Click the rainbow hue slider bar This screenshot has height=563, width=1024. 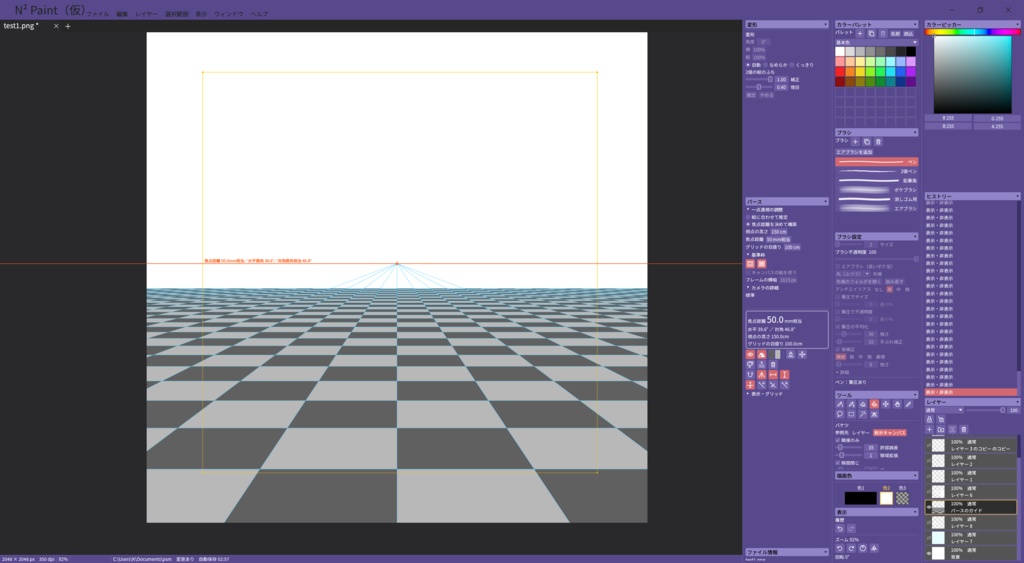[x=972, y=31]
